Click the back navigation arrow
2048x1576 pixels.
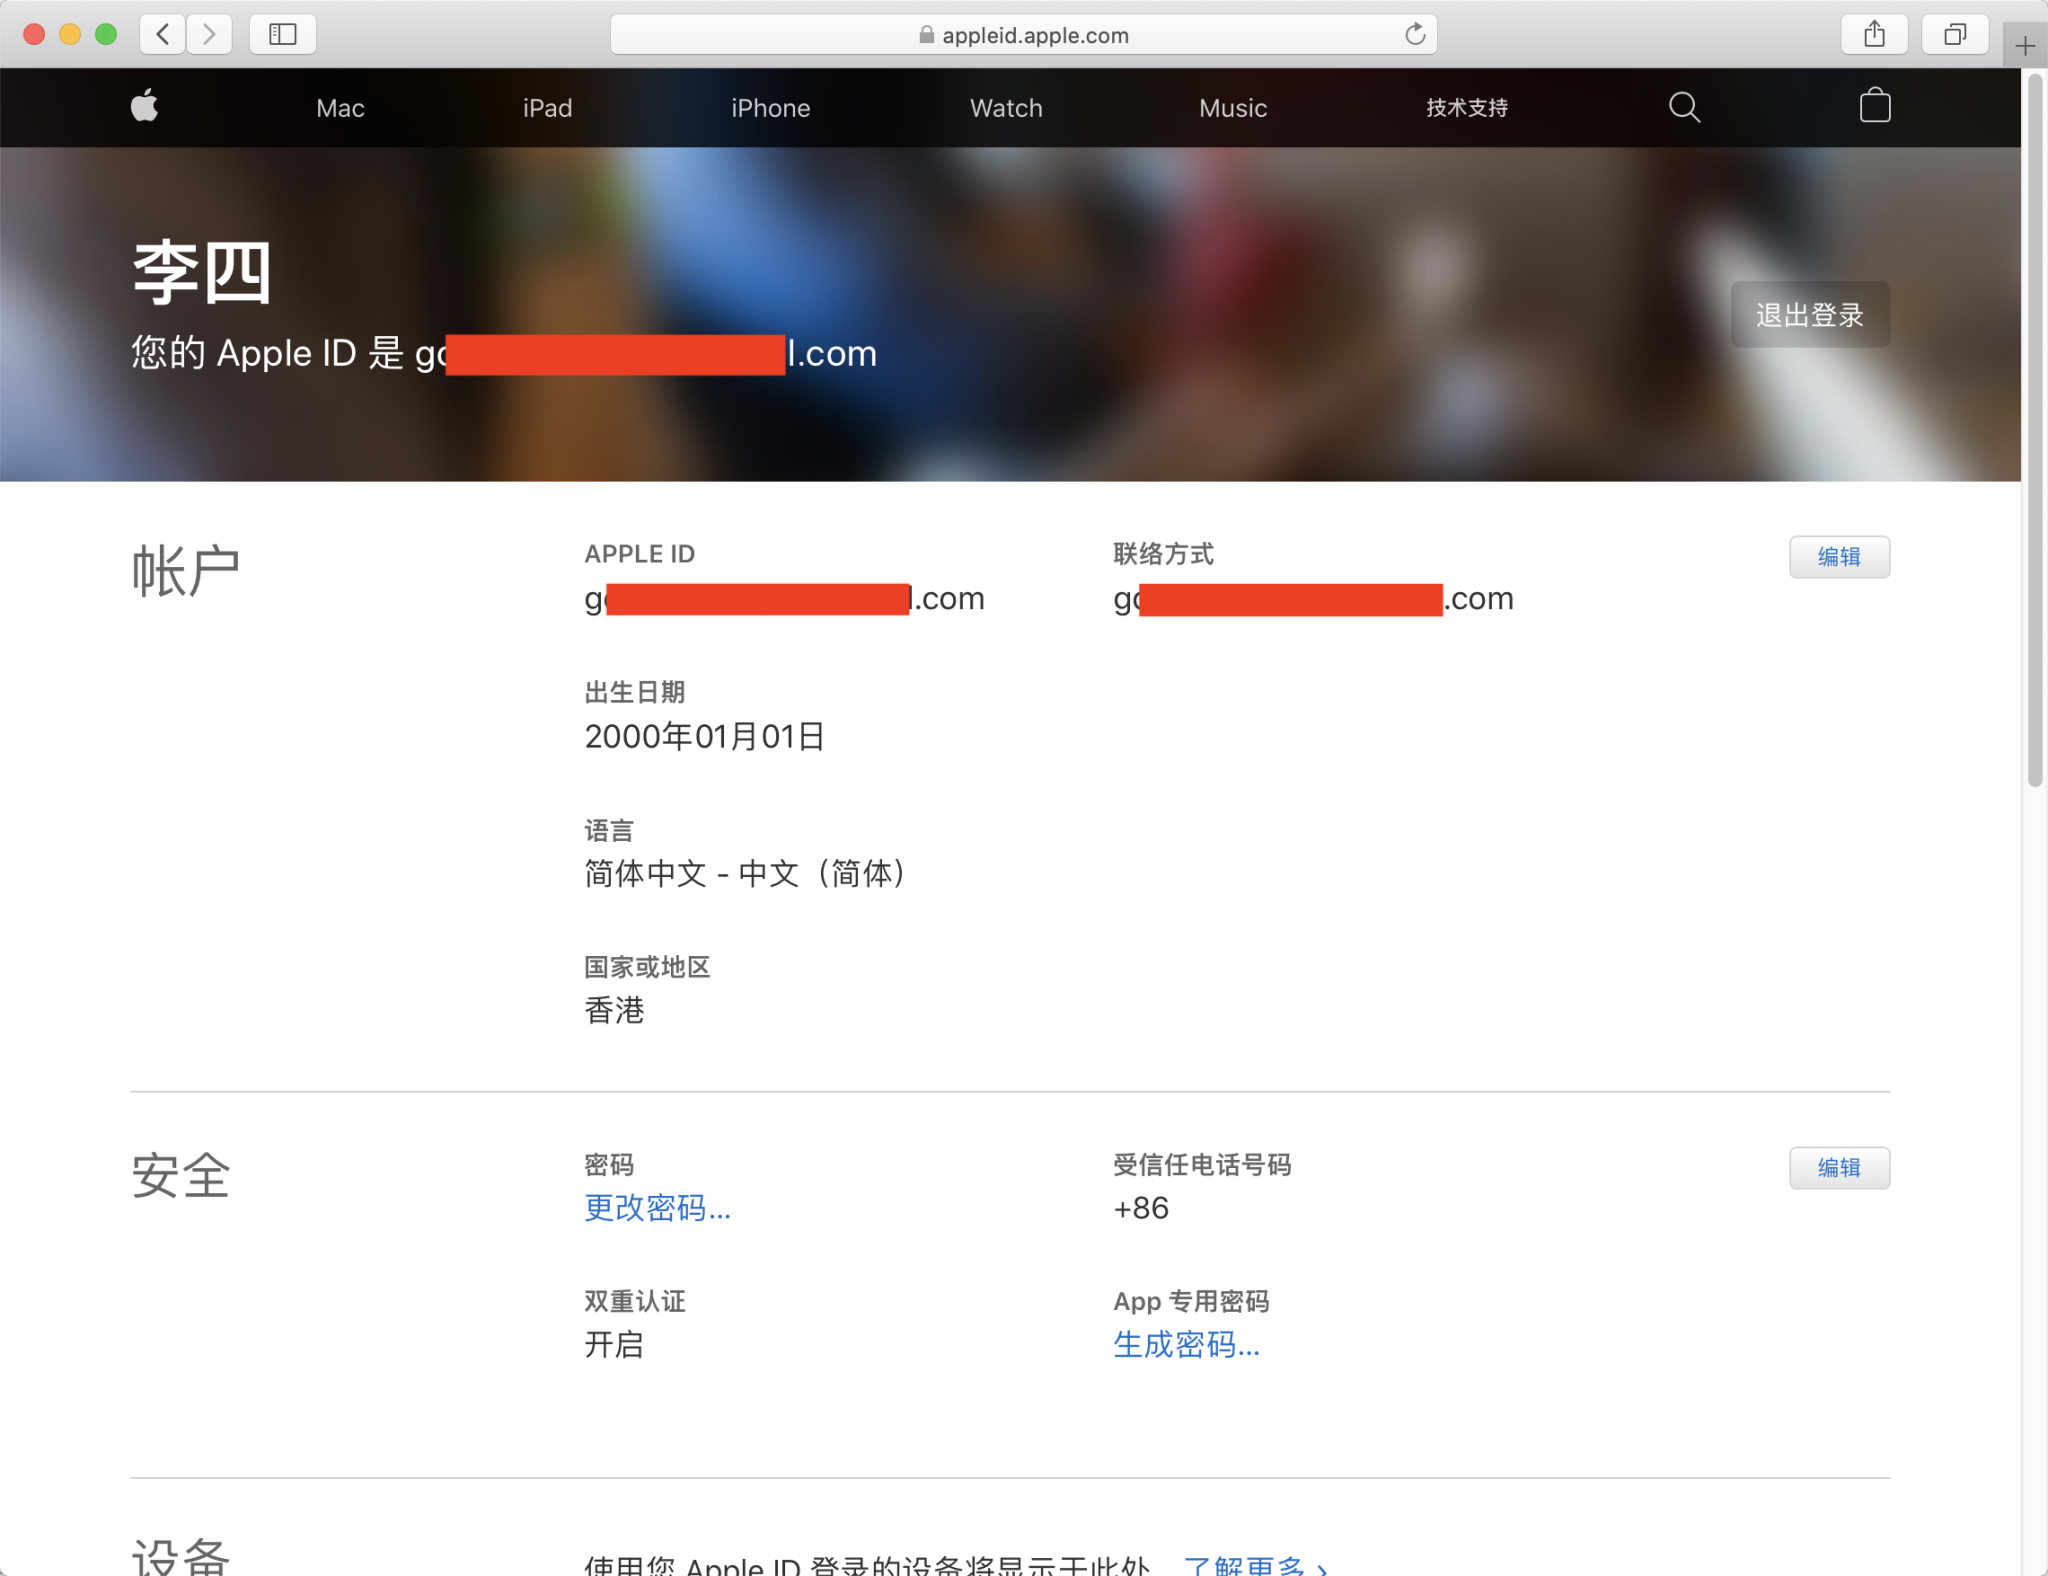point(163,33)
